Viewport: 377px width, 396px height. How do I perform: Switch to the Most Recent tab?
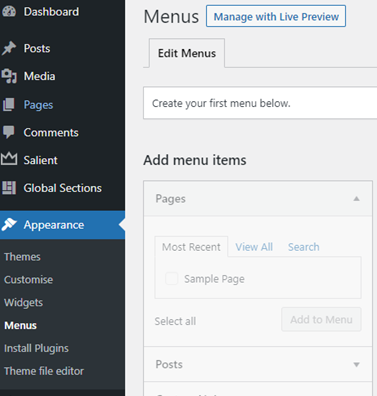pyautogui.click(x=191, y=247)
